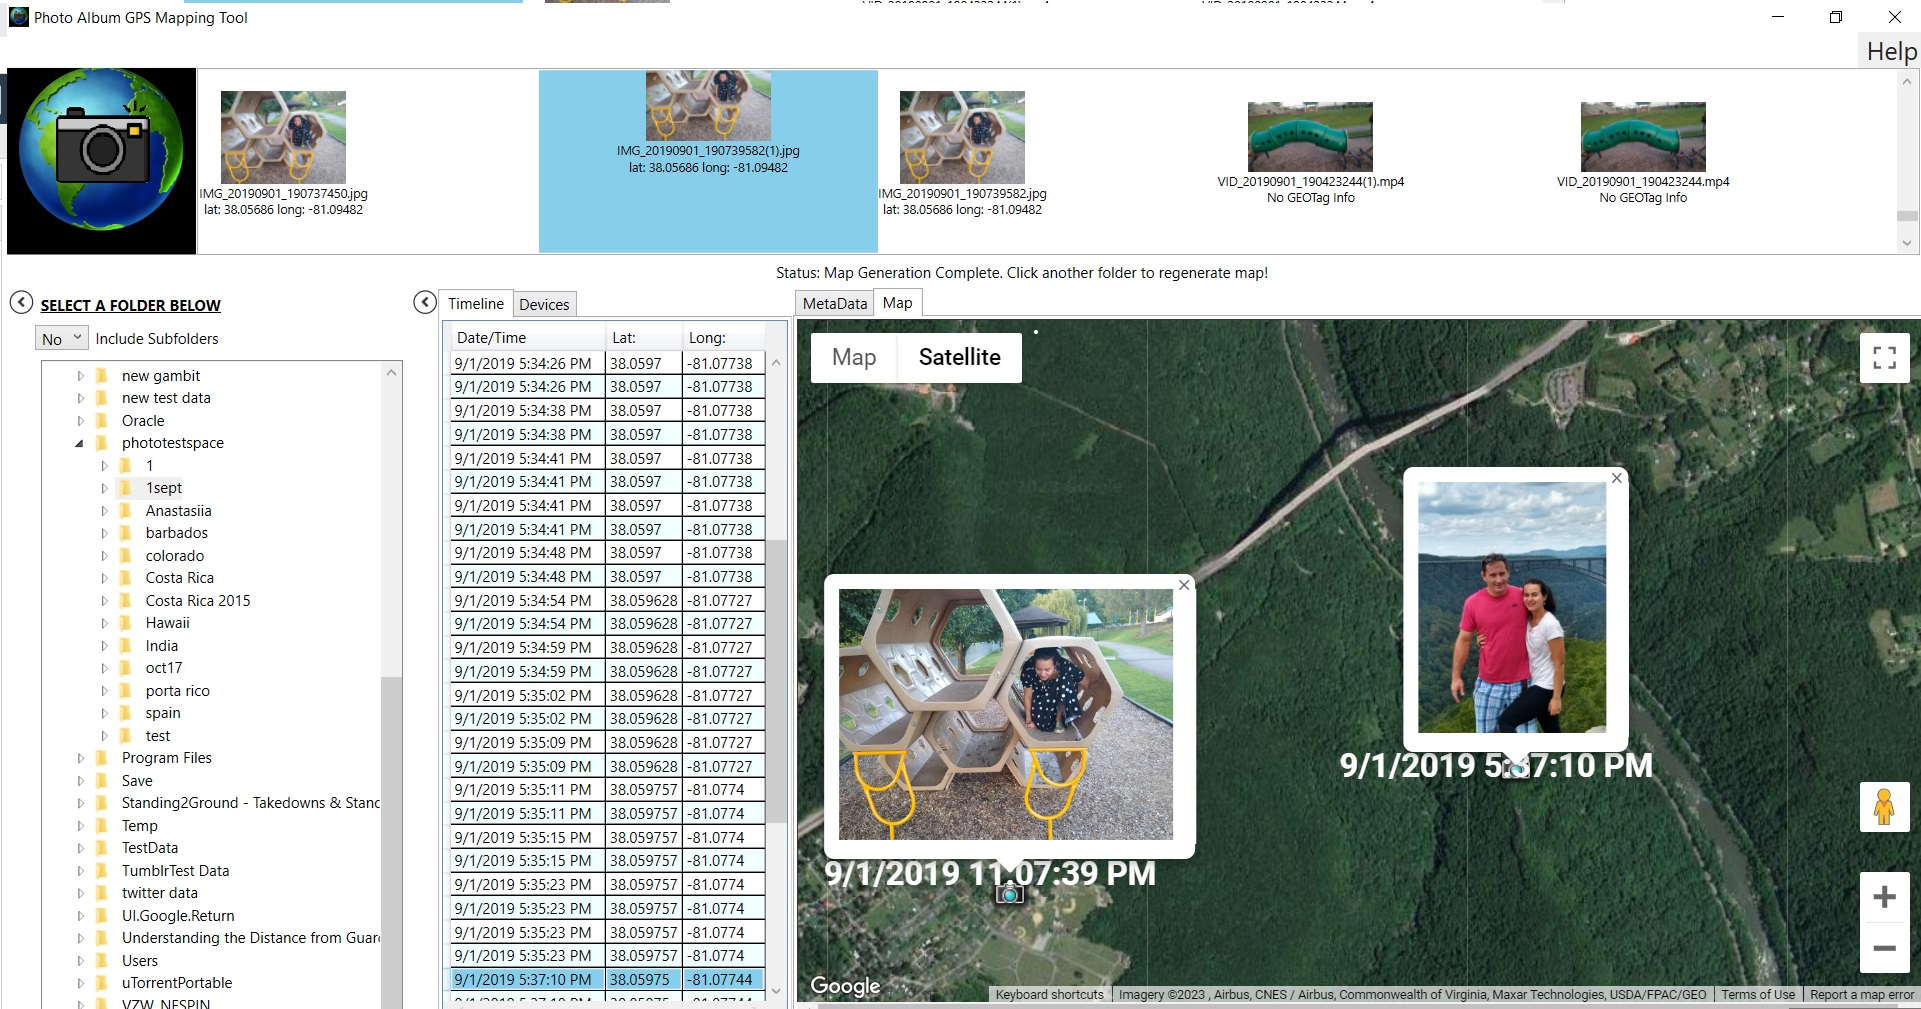Expand the 'Users' folder
Viewport: 1921px width, 1009px height.
point(80,961)
